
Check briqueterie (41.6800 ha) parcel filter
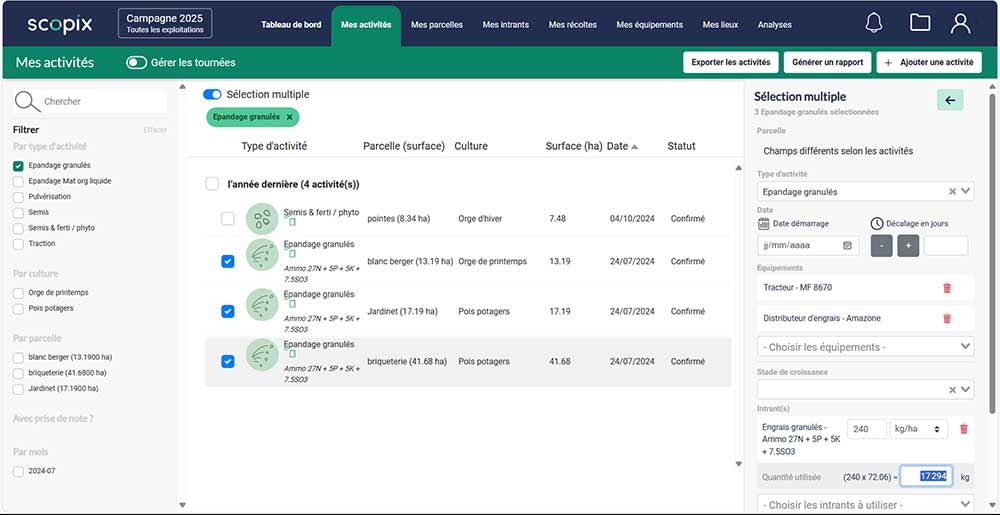(18, 373)
